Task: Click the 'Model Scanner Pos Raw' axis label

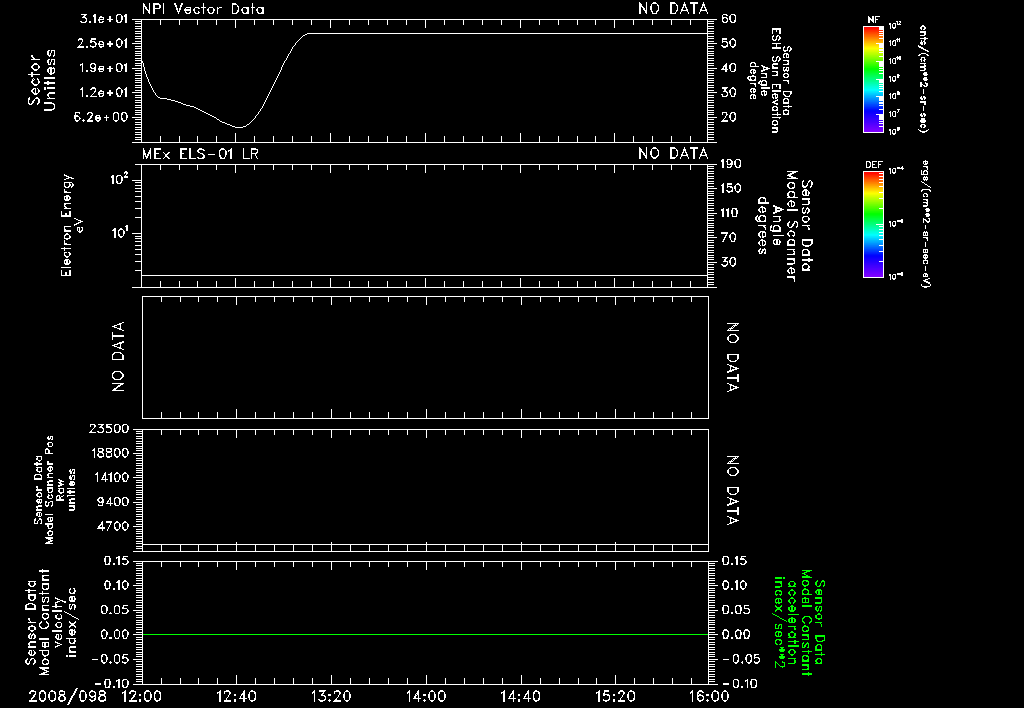Action: point(55,490)
